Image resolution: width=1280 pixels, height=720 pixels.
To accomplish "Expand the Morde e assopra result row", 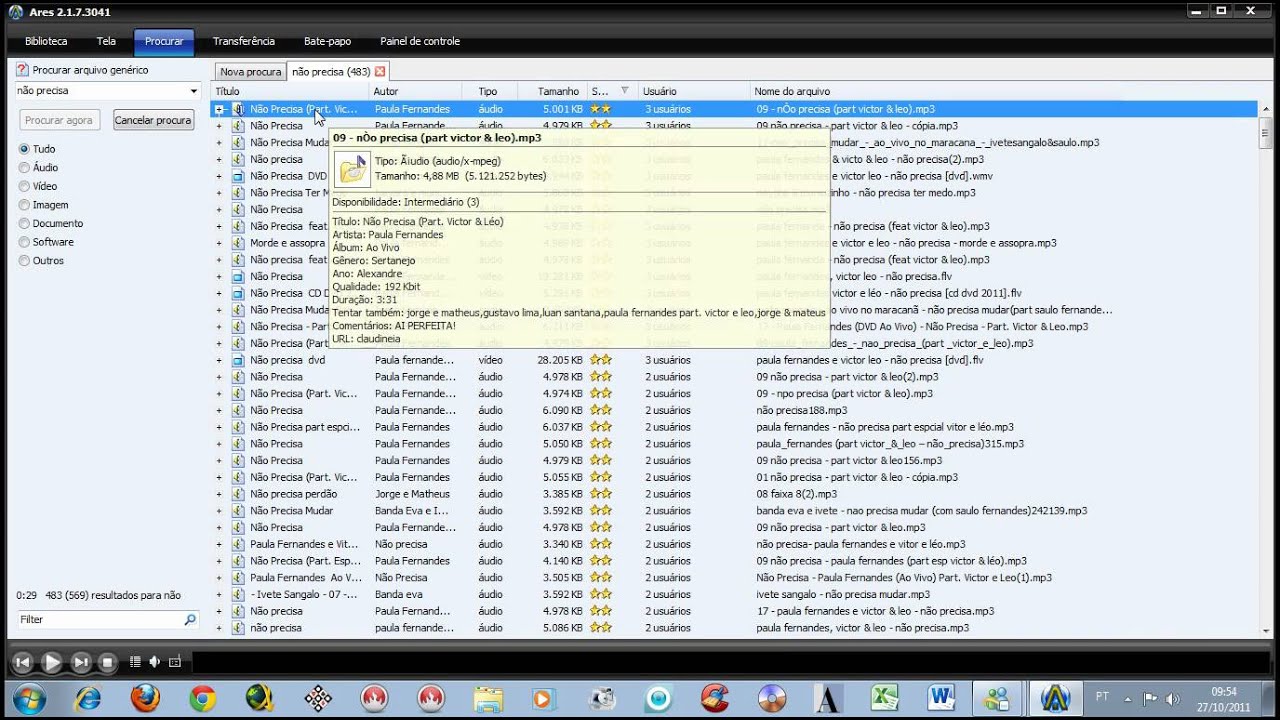I will [219, 243].
